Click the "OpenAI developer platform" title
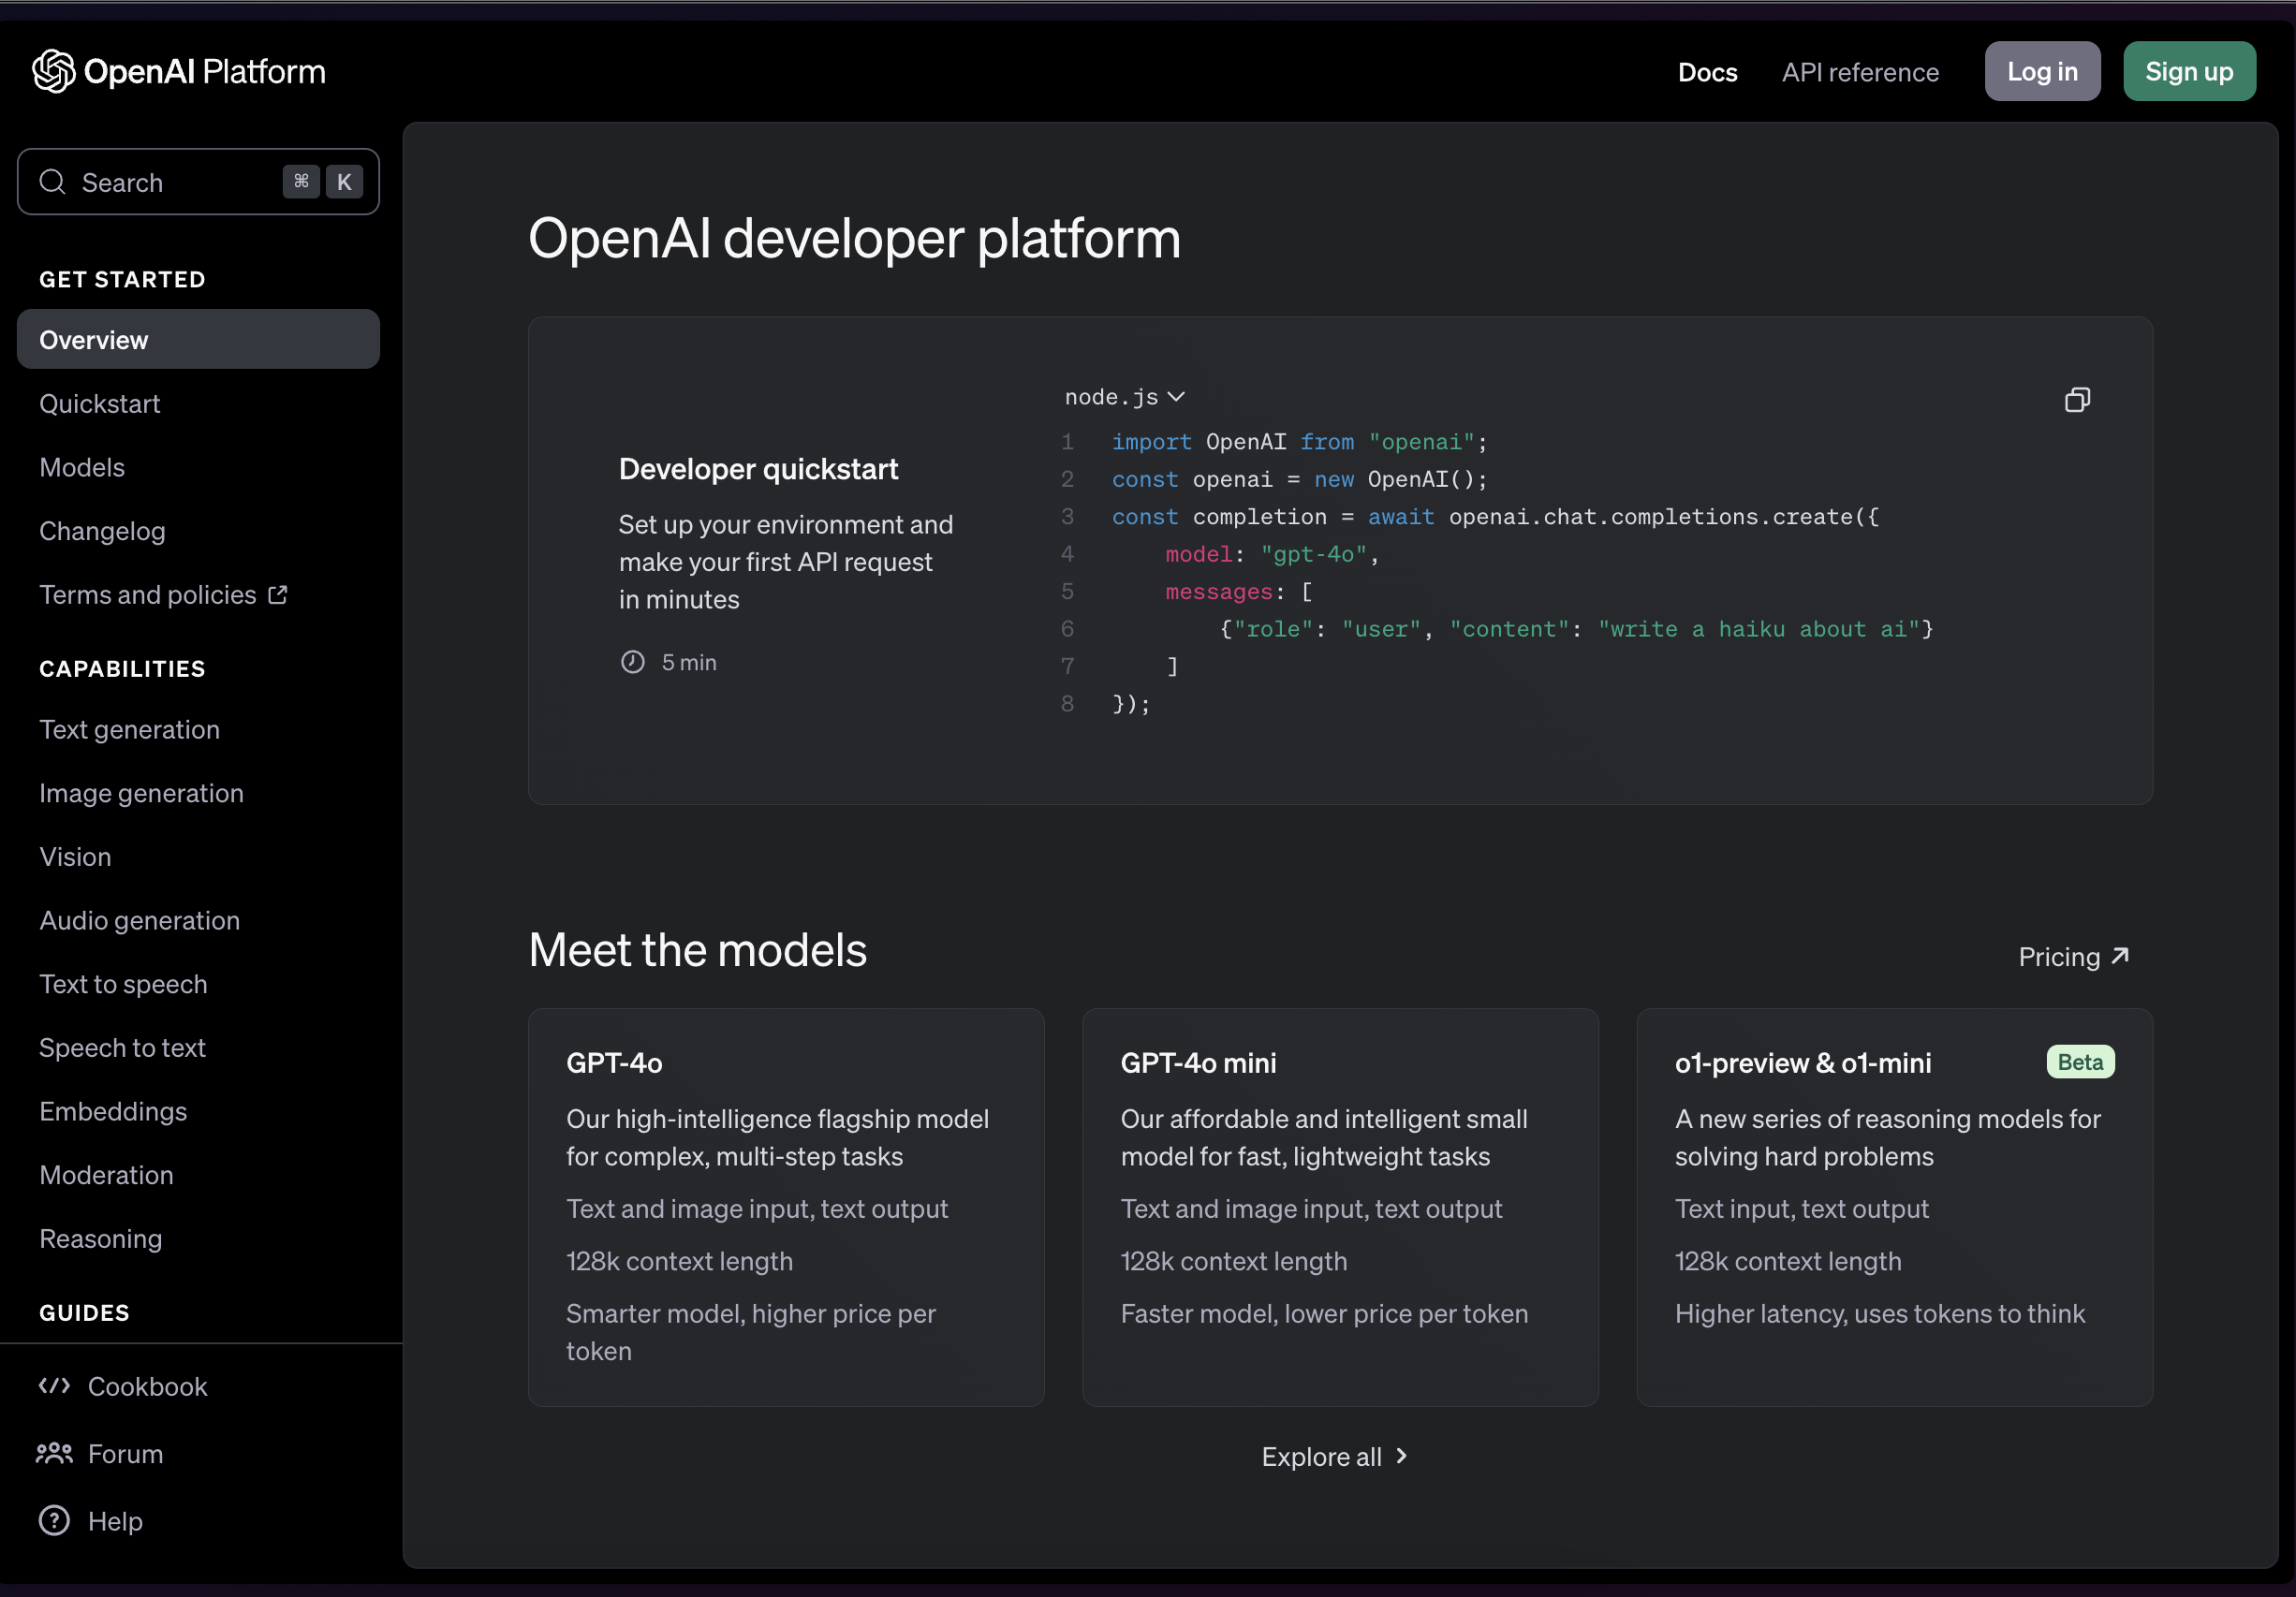The image size is (2296, 1597). [x=854, y=238]
